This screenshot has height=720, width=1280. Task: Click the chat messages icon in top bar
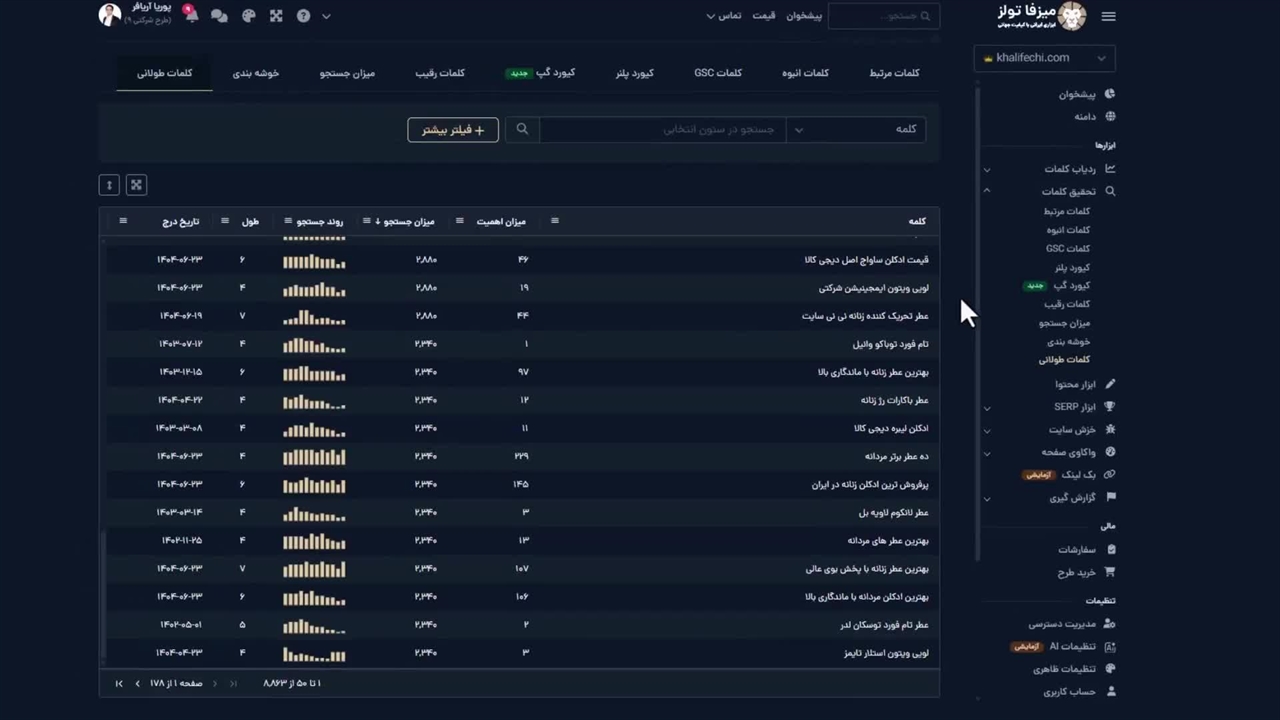(x=219, y=16)
